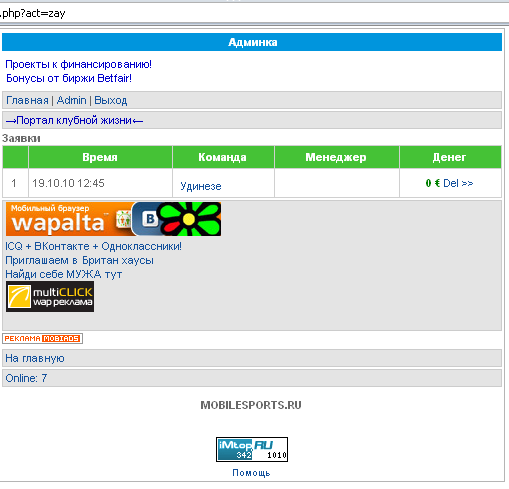Viewport: 509px width, 489px height.
Task: Open the Помощь help link
Action: (x=251, y=473)
